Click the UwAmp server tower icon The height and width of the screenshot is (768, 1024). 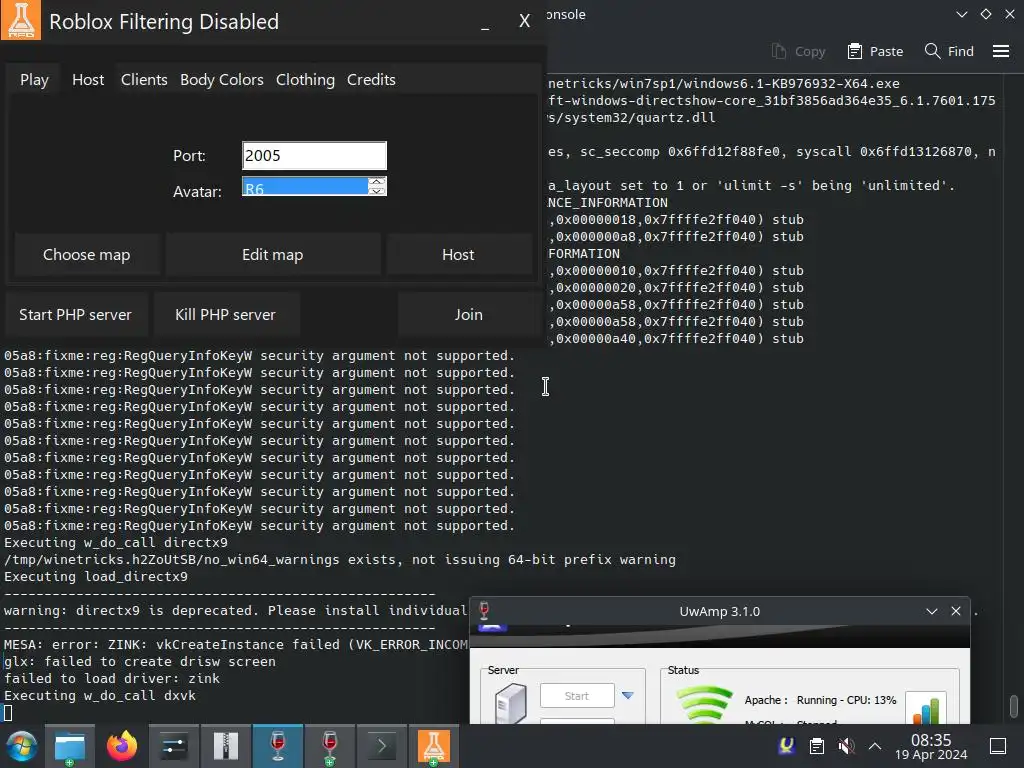click(511, 704)
